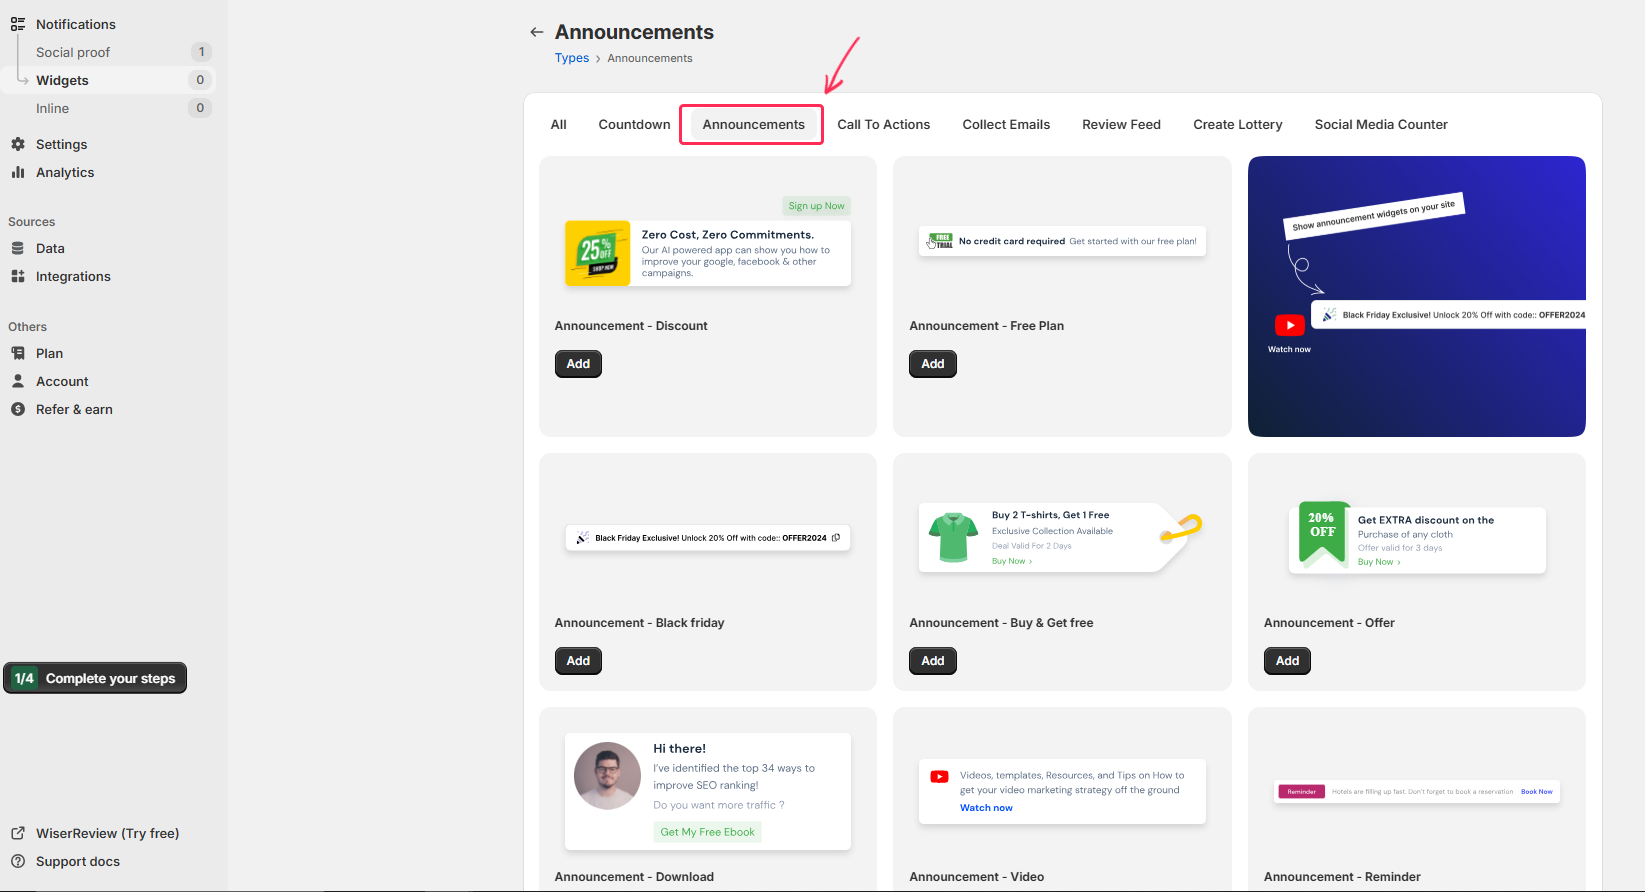Click the Social proof count badge 1
1645x892 pixels.
(x=201, y=52)
